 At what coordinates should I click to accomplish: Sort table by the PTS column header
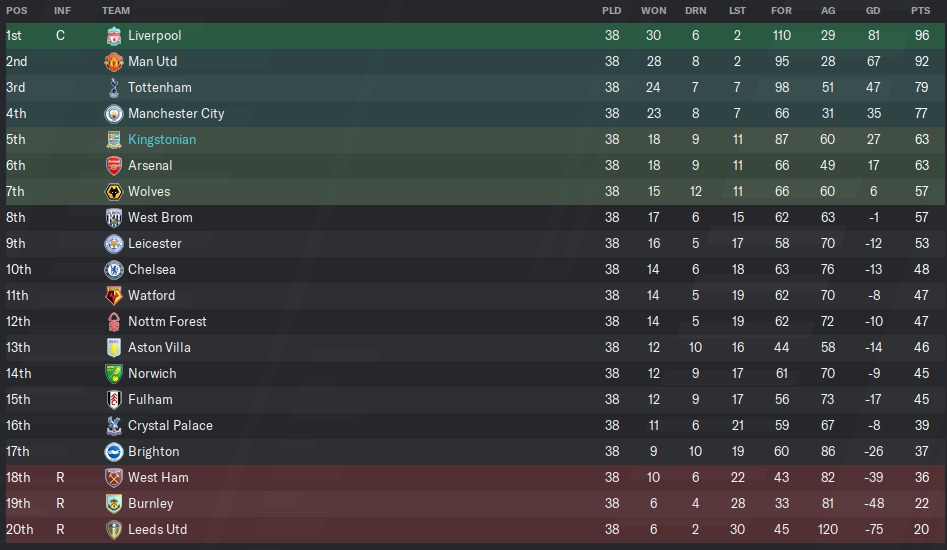[x=920, y=10]
